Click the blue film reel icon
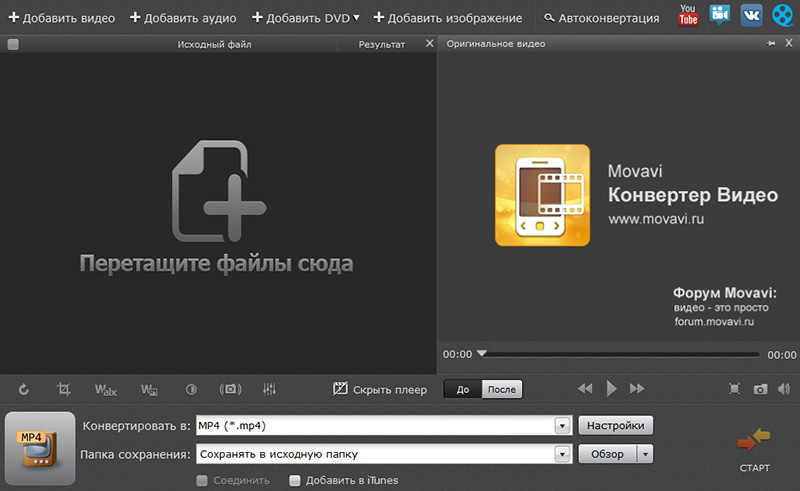 click(783, 15)
